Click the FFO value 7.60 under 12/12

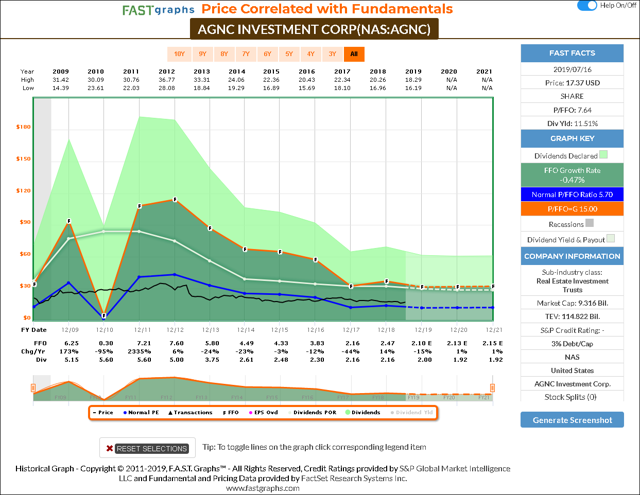(176, 343)
